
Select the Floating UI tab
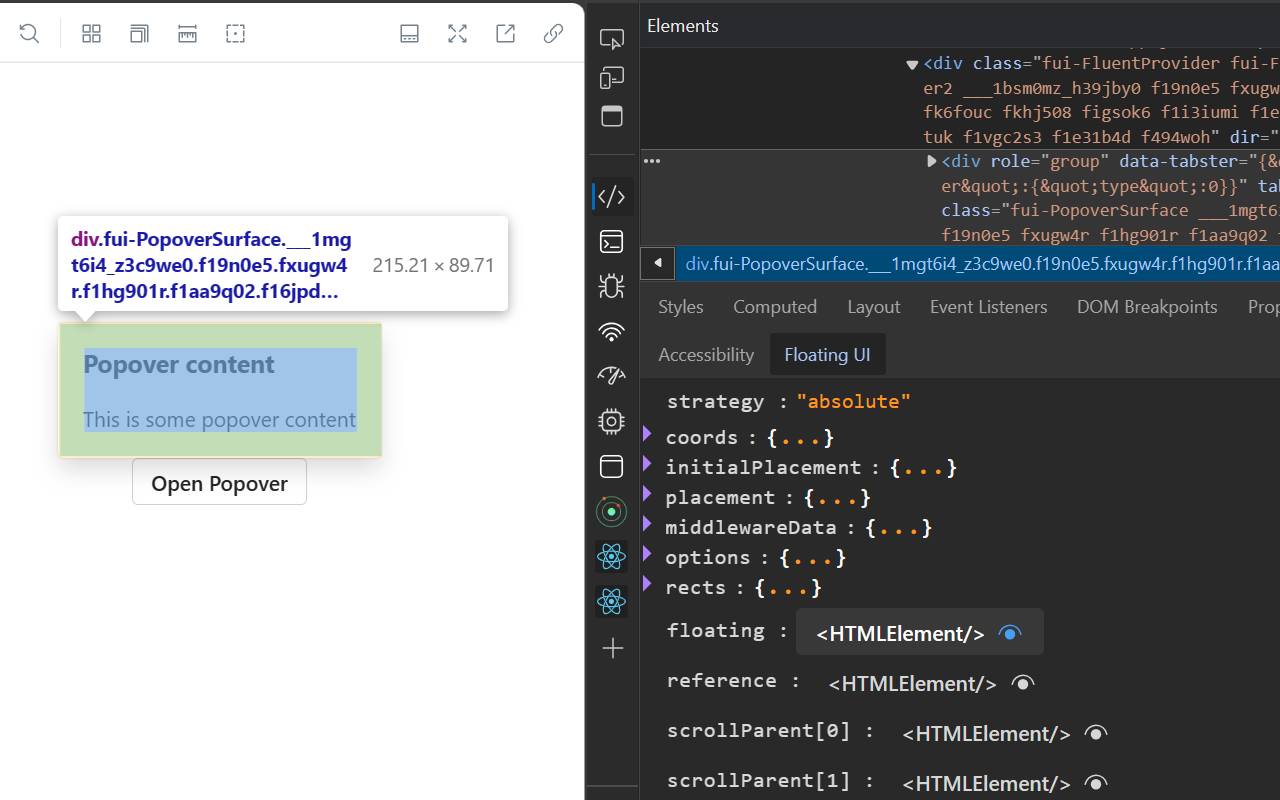point(827,355)
